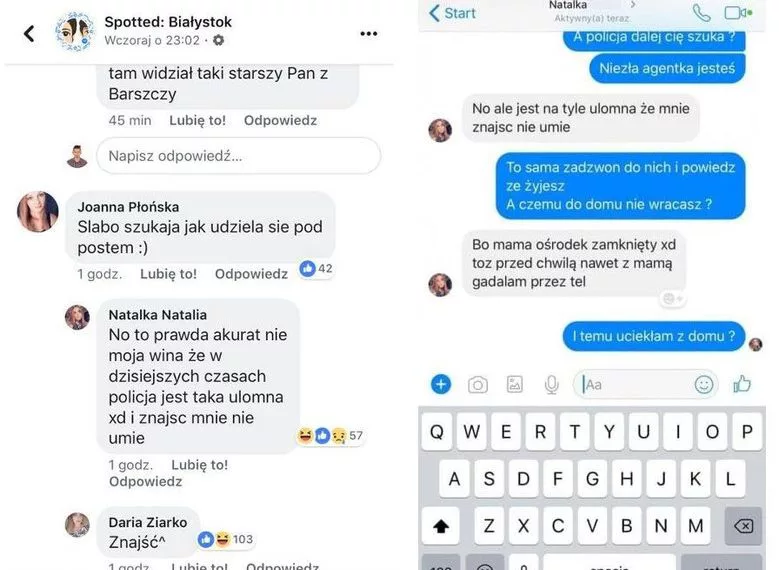Send a thumbs-up like in chat

pos(742,384)
